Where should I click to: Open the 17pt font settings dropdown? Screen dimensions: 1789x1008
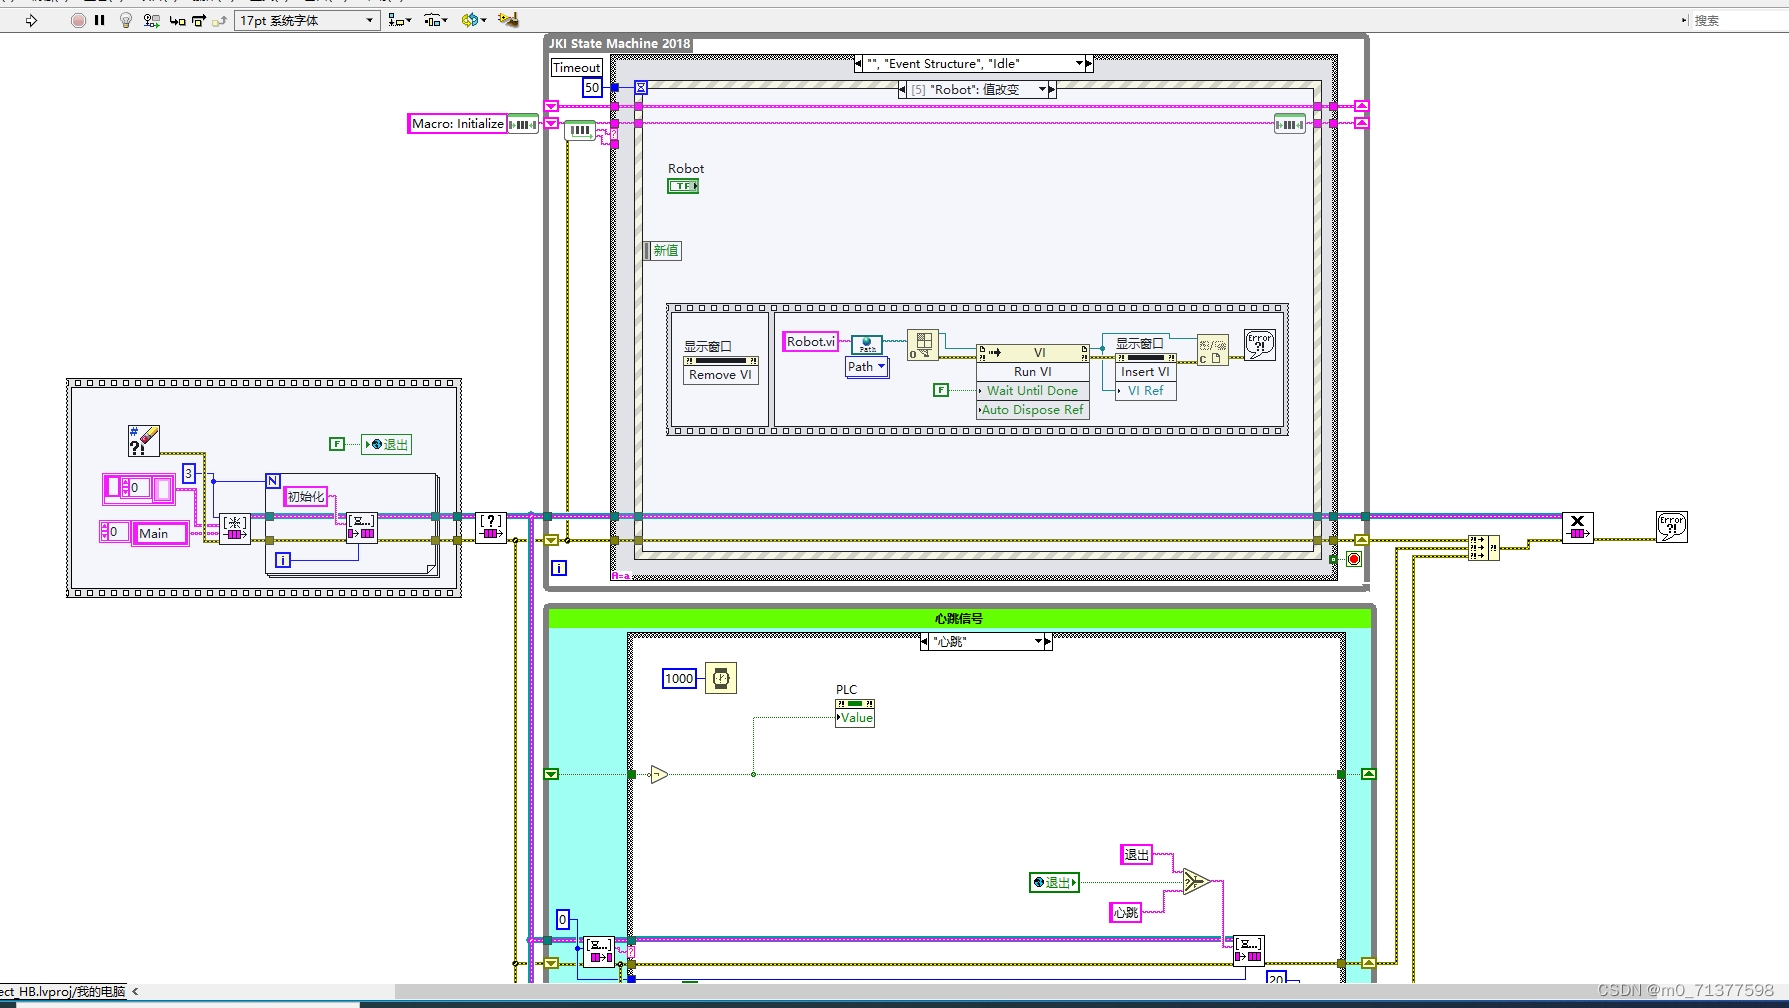click(x=307, y=20)
